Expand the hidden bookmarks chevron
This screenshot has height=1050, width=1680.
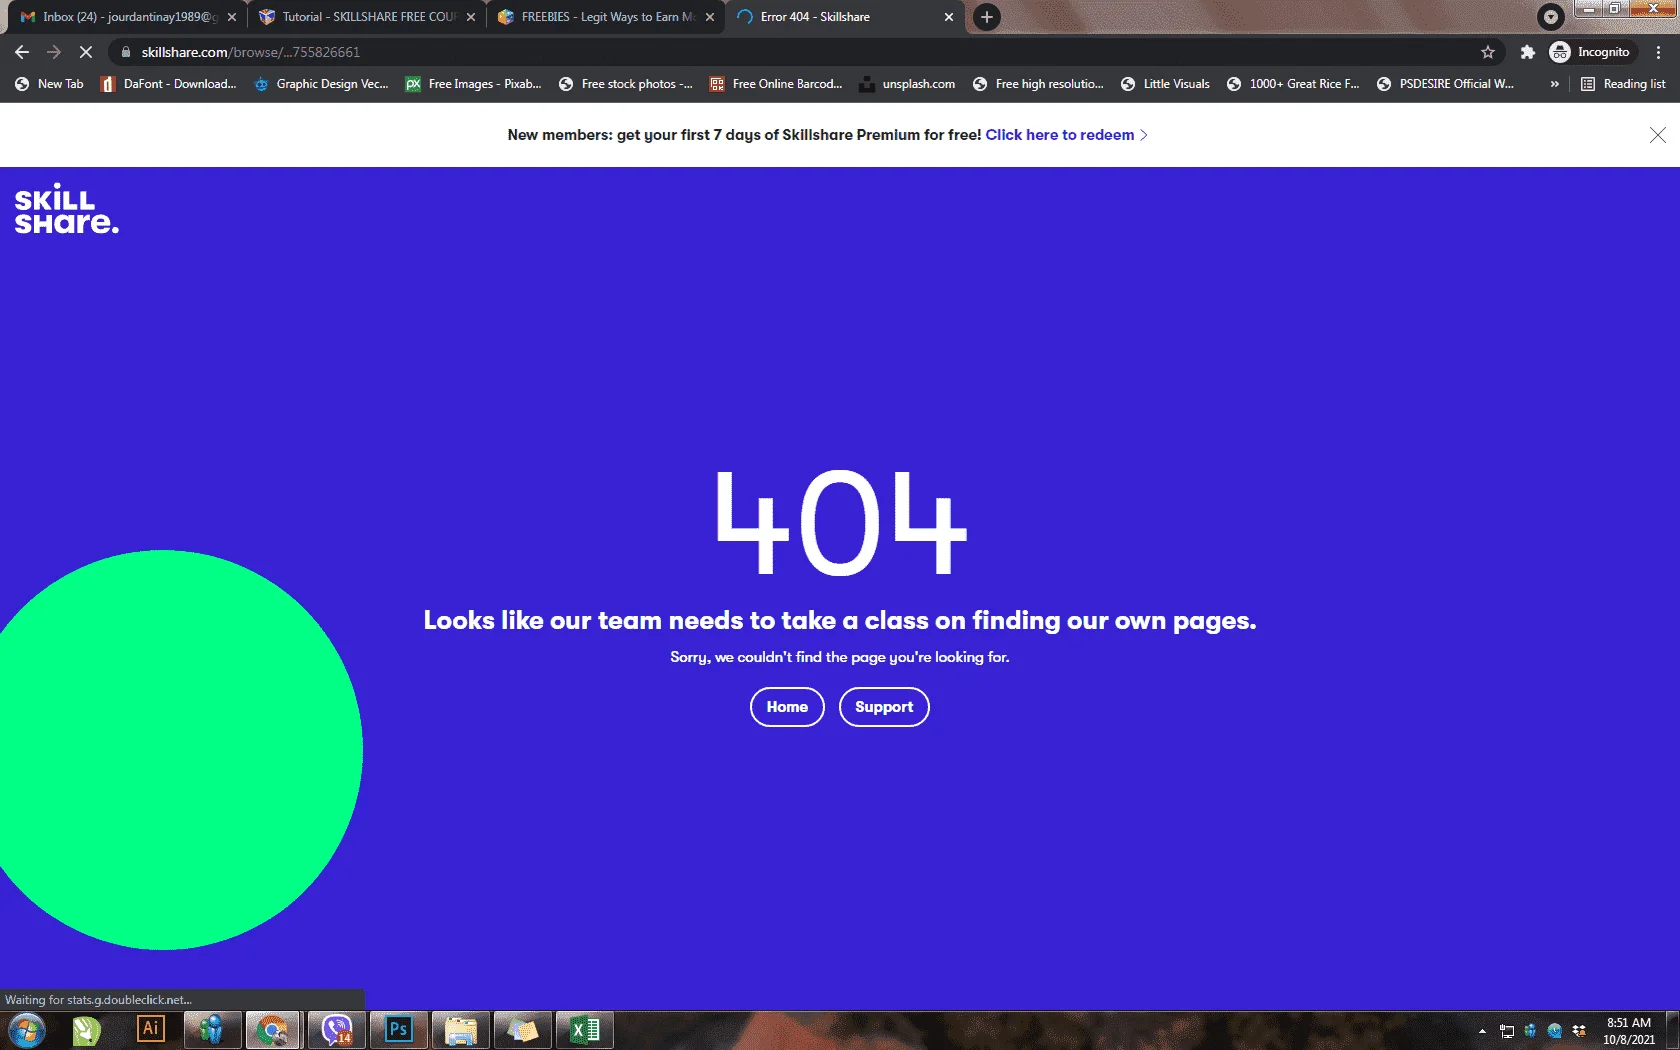(x=1554, y=84)
